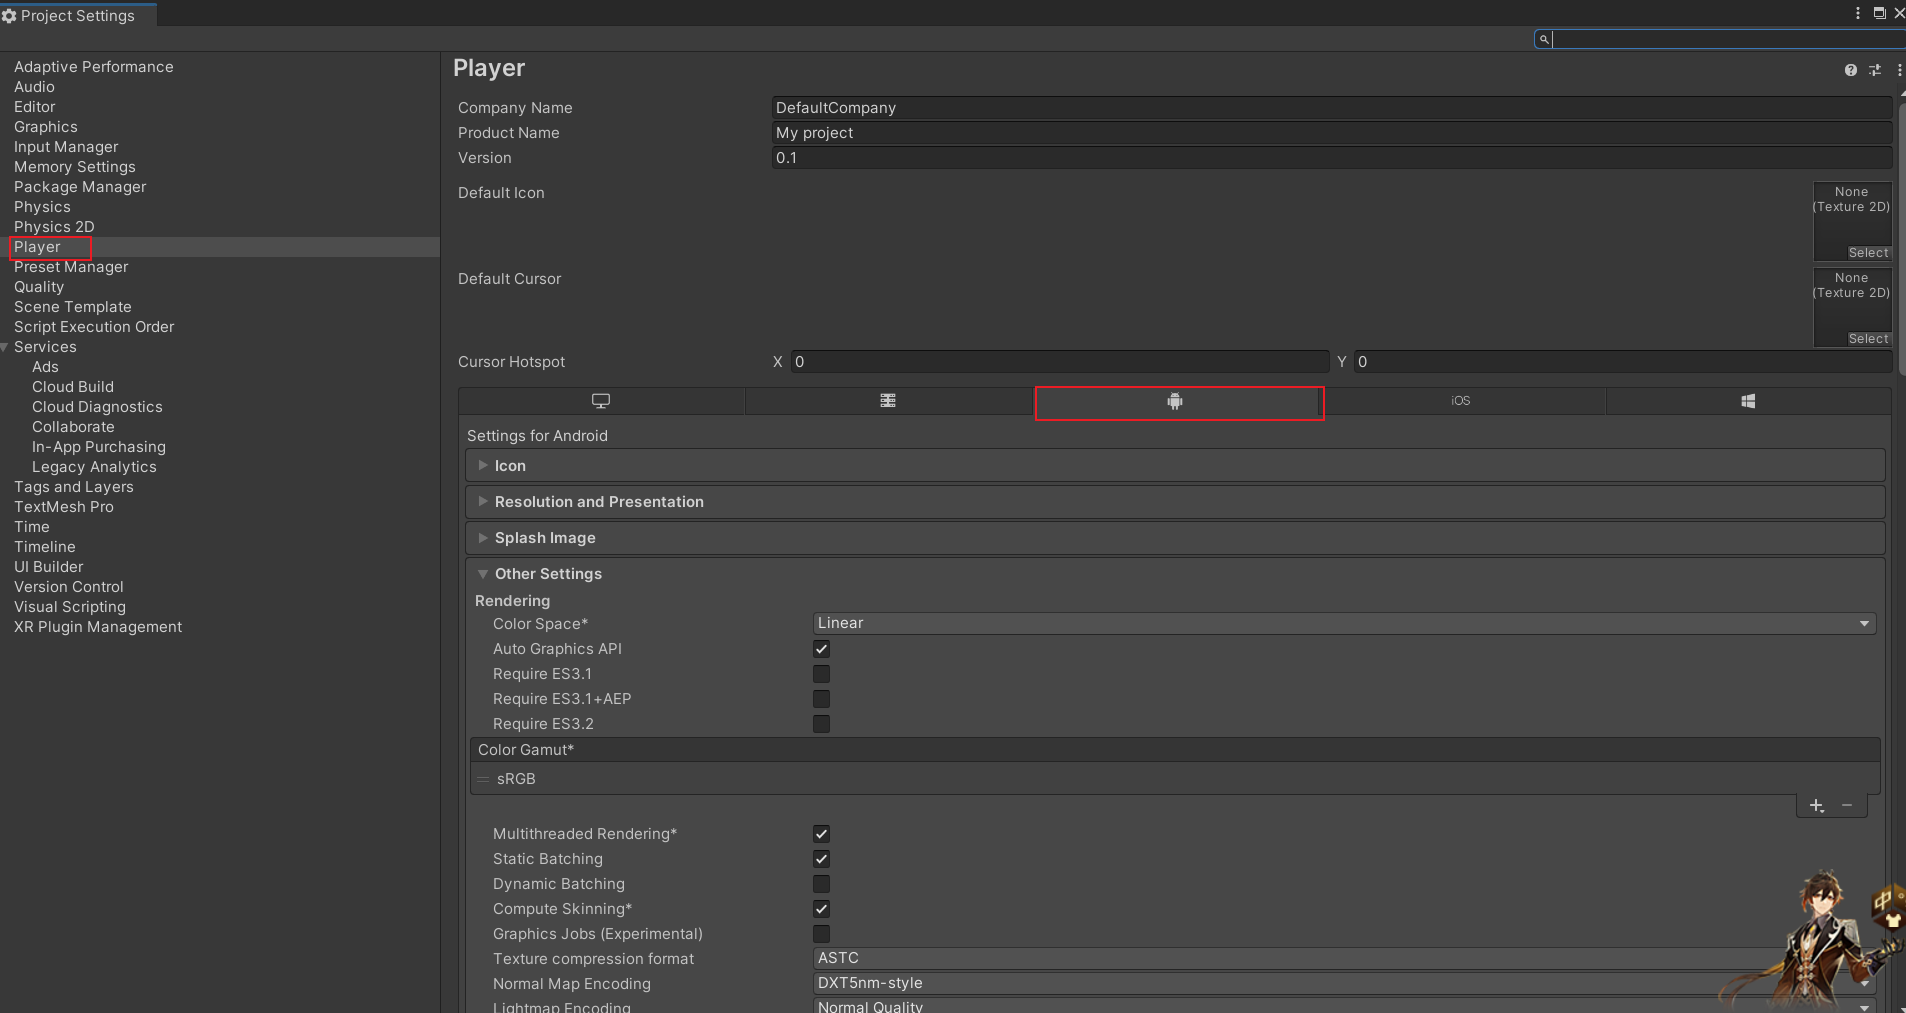Click Select under Default Cursor
The image size is (1906, 1013).
[x=1868, y=339]
